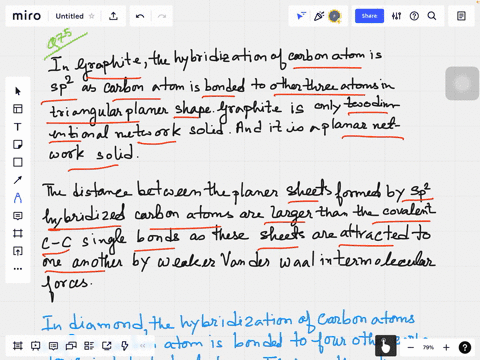Zoom in with the plus button

click(446, 347)
